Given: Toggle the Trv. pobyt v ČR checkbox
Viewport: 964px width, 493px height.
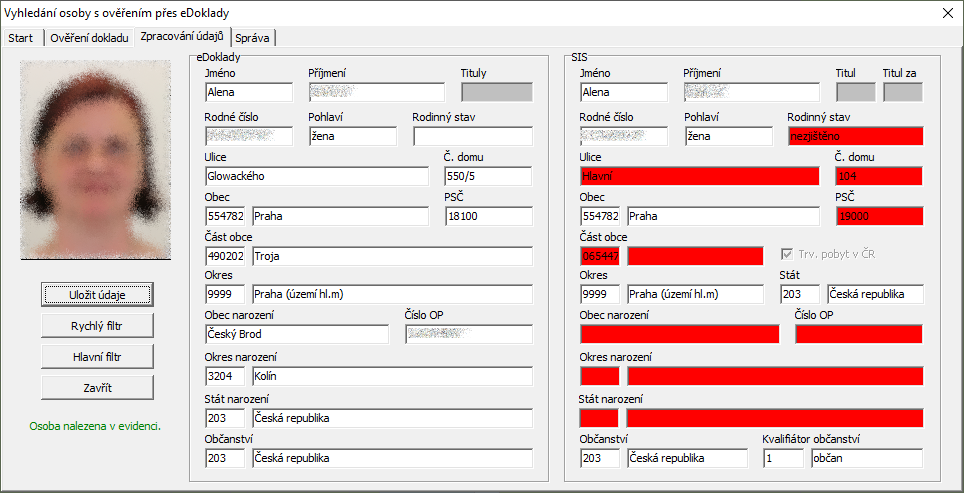Looking at the screenshot, I should pos(787,254).
